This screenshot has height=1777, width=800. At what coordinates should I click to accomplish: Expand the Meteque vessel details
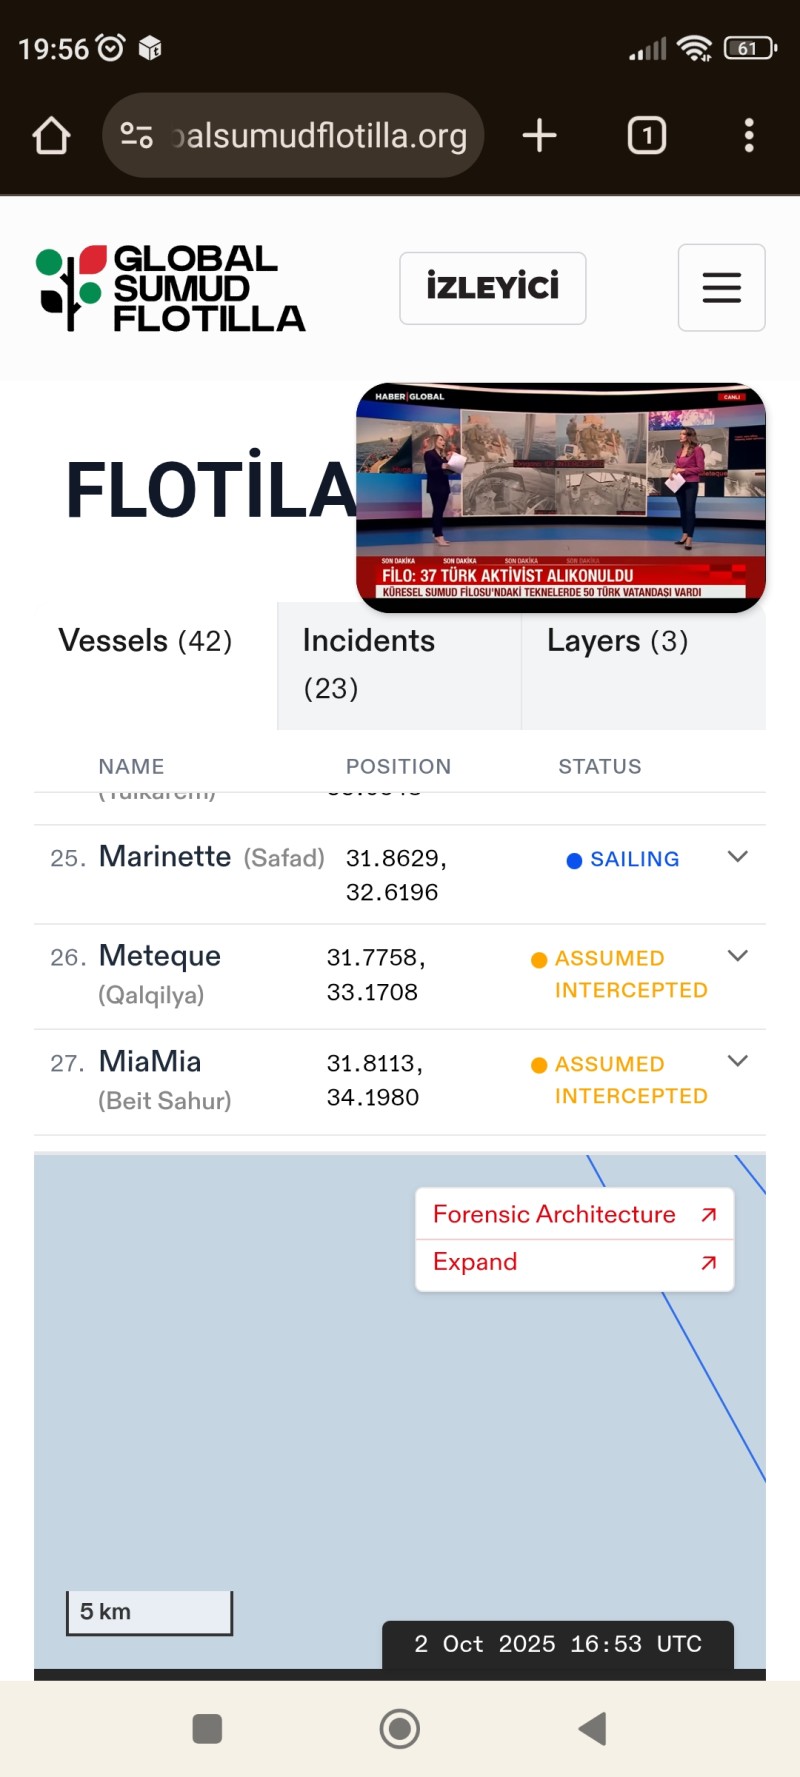737,956
